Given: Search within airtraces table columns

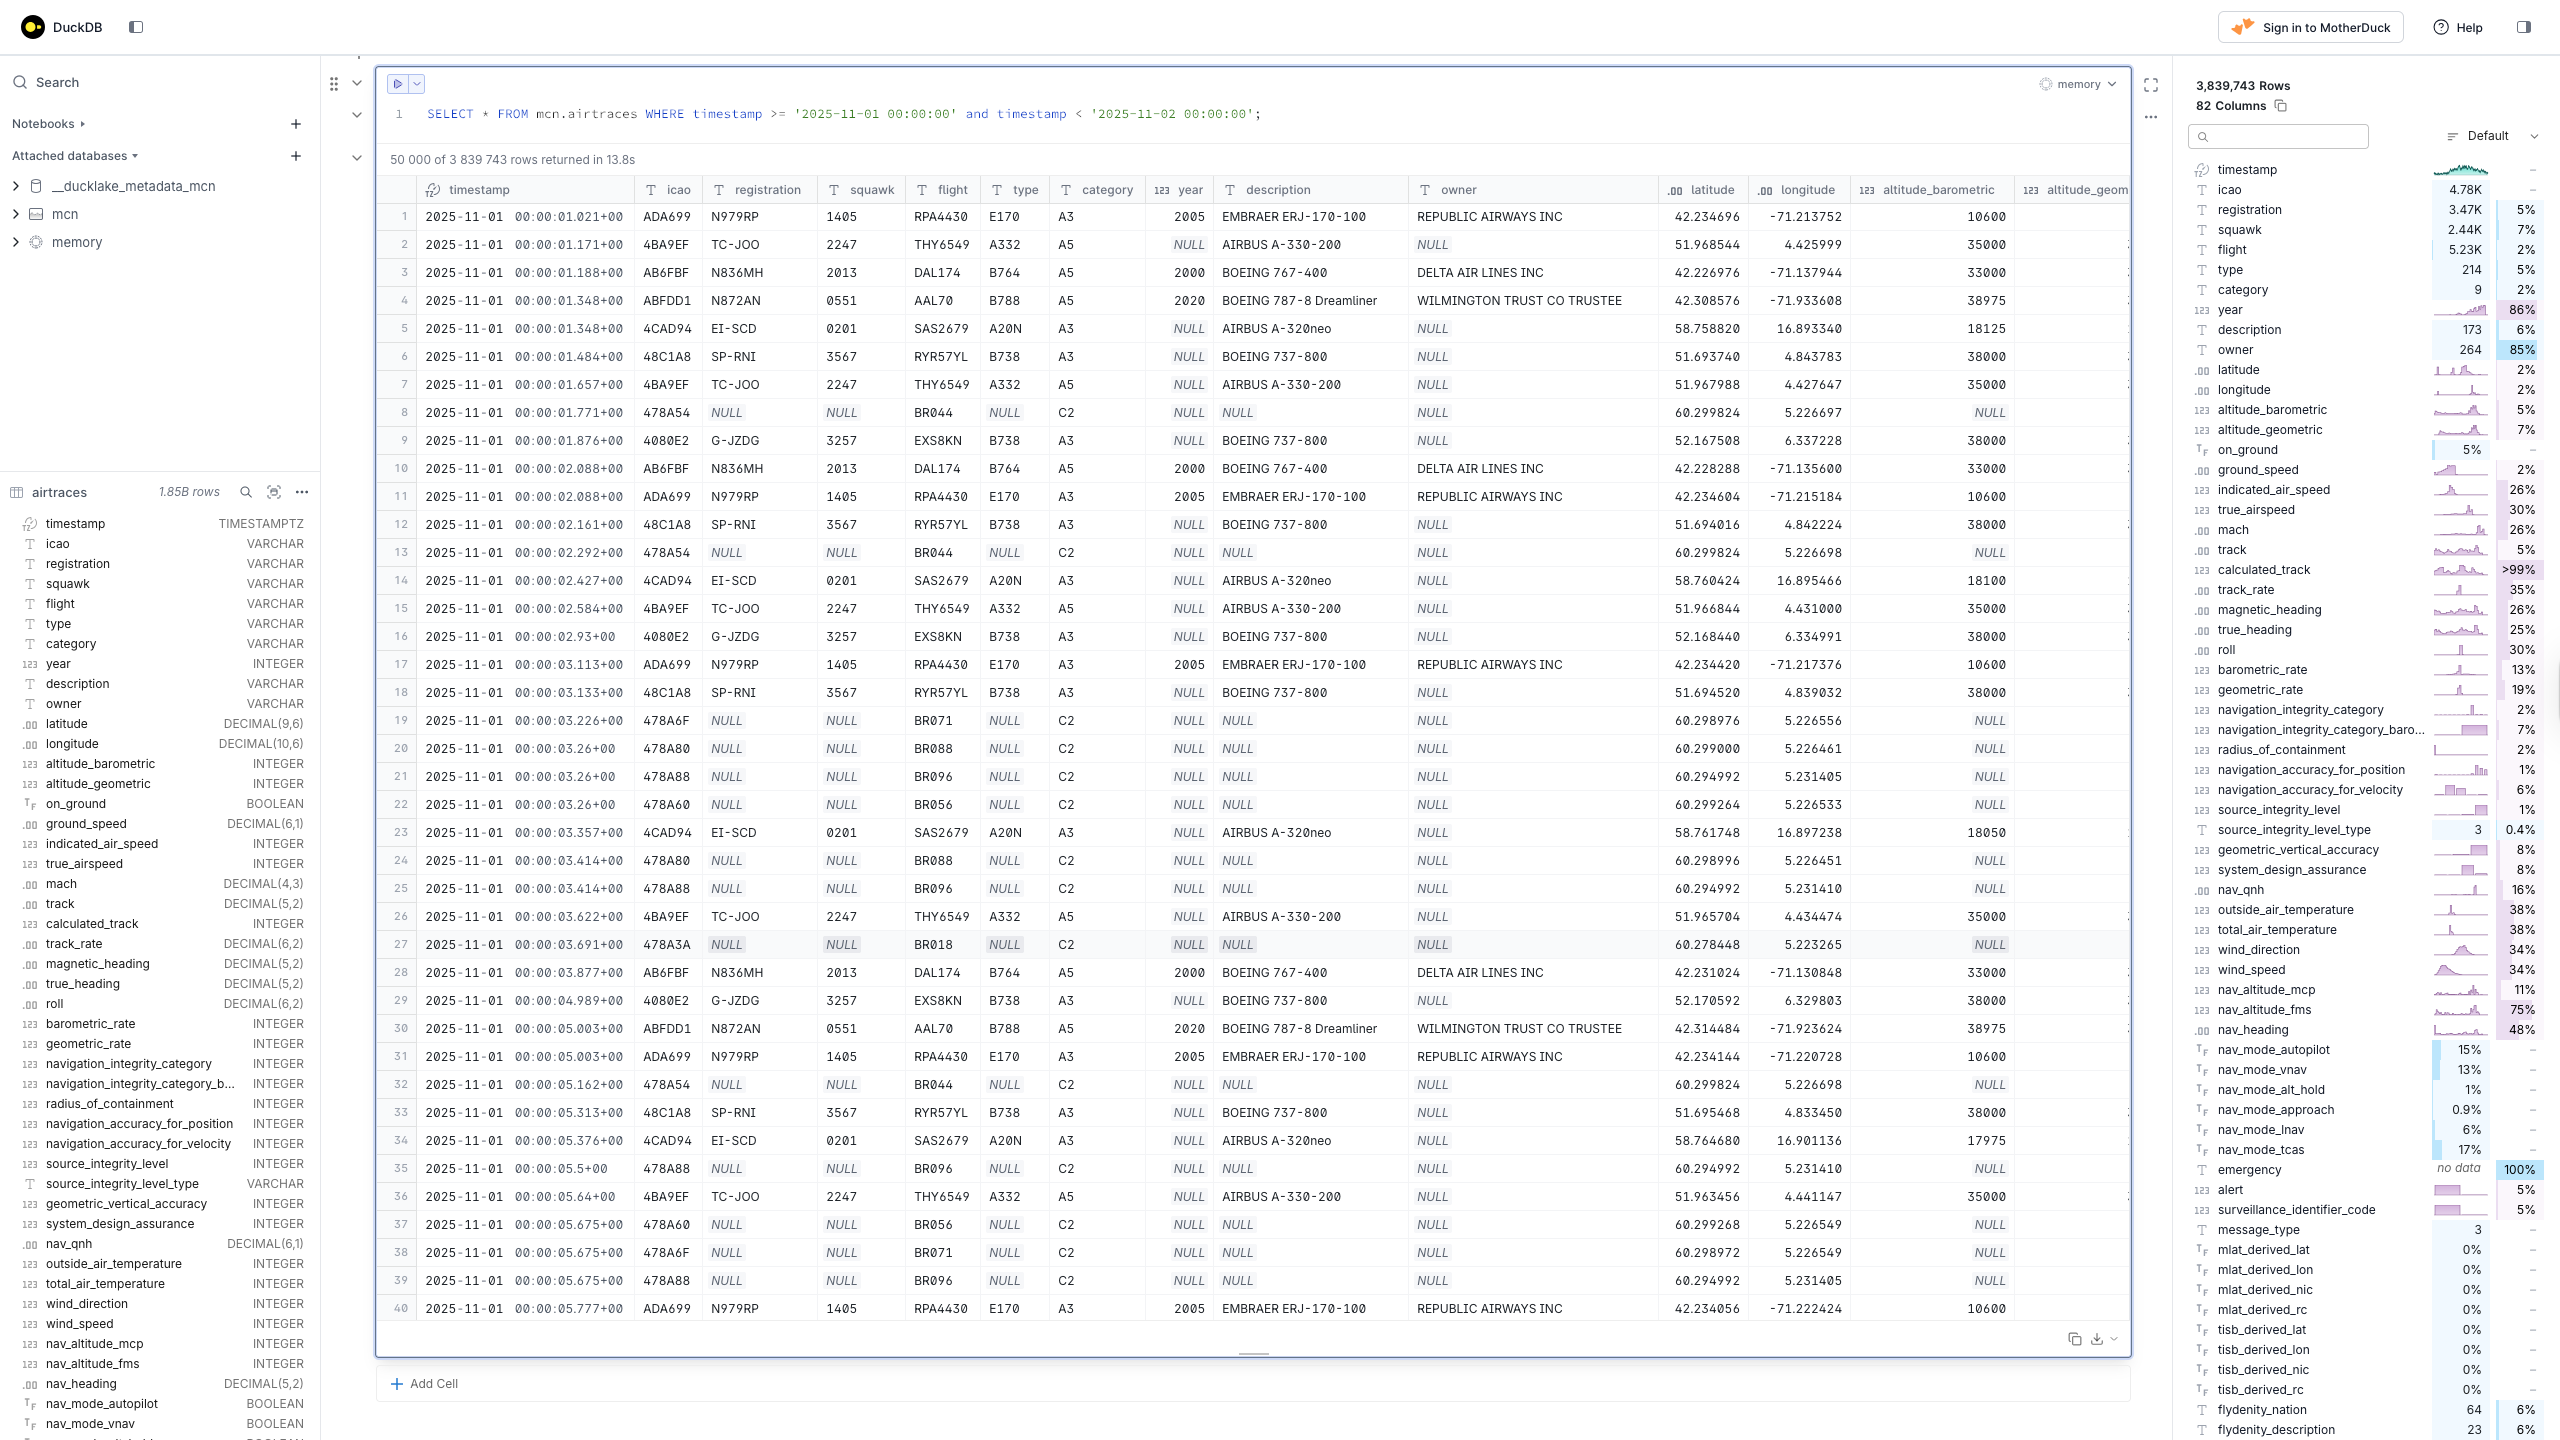Looking at the screenshot, I should [245, 492].
